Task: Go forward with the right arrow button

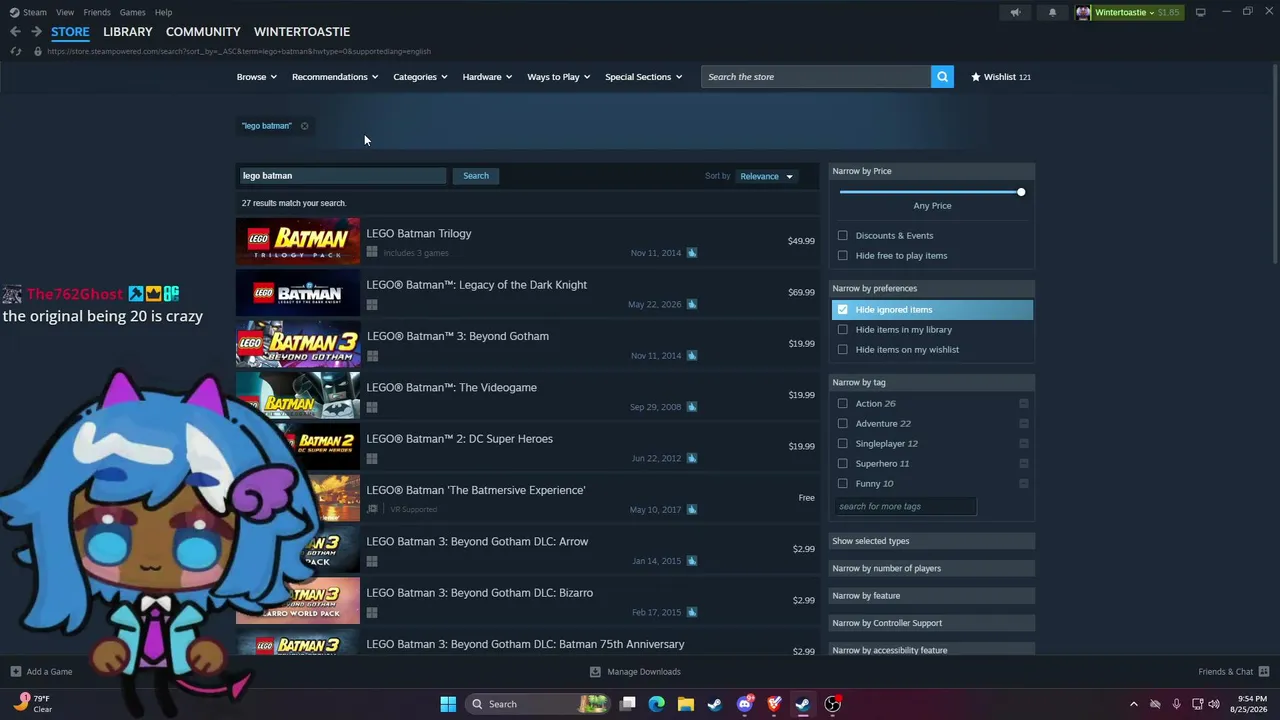Action: click(36, 32)
